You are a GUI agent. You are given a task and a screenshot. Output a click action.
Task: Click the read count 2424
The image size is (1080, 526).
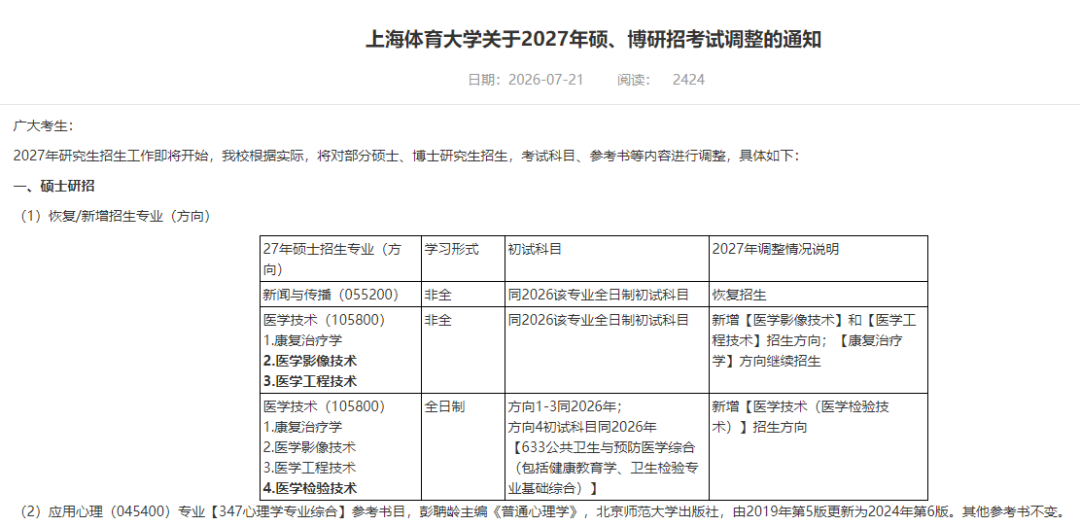click(x=689, y=80)
